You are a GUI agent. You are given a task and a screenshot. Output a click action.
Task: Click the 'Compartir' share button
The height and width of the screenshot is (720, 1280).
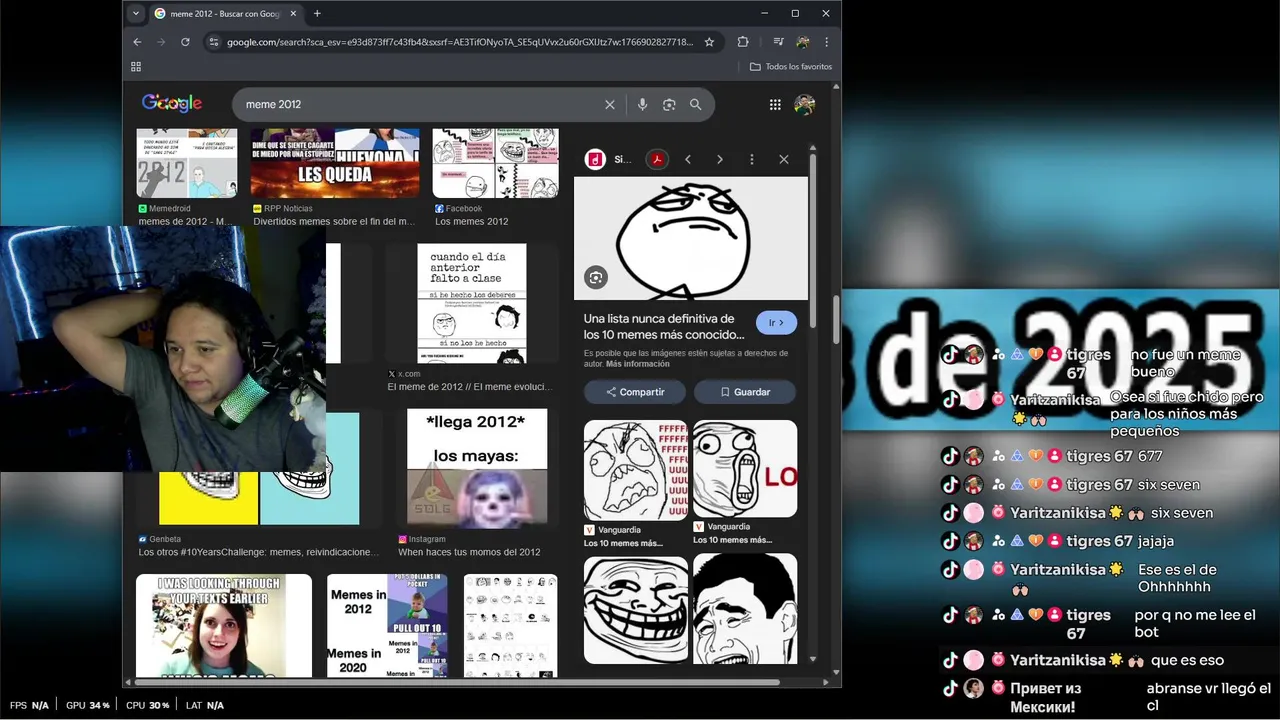pyautogui.click(x=635, y=392)
